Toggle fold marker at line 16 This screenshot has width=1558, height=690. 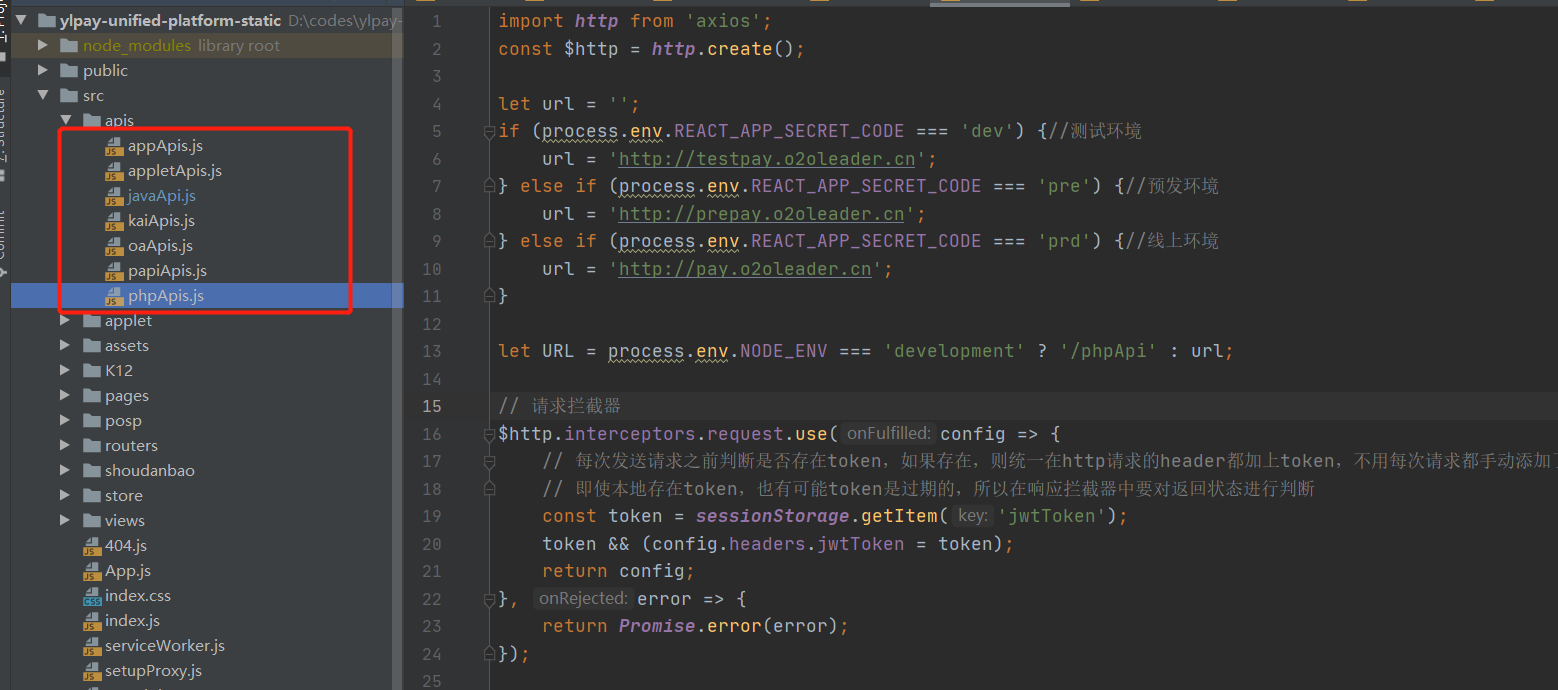pyautogui.click(x=490, y=434)
